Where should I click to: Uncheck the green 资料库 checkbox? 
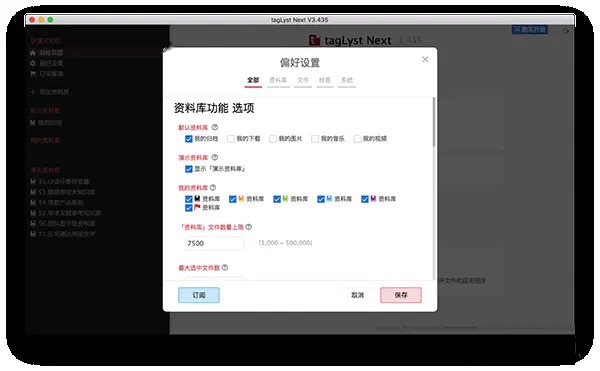pyautogui.click(x=277, y=199)
